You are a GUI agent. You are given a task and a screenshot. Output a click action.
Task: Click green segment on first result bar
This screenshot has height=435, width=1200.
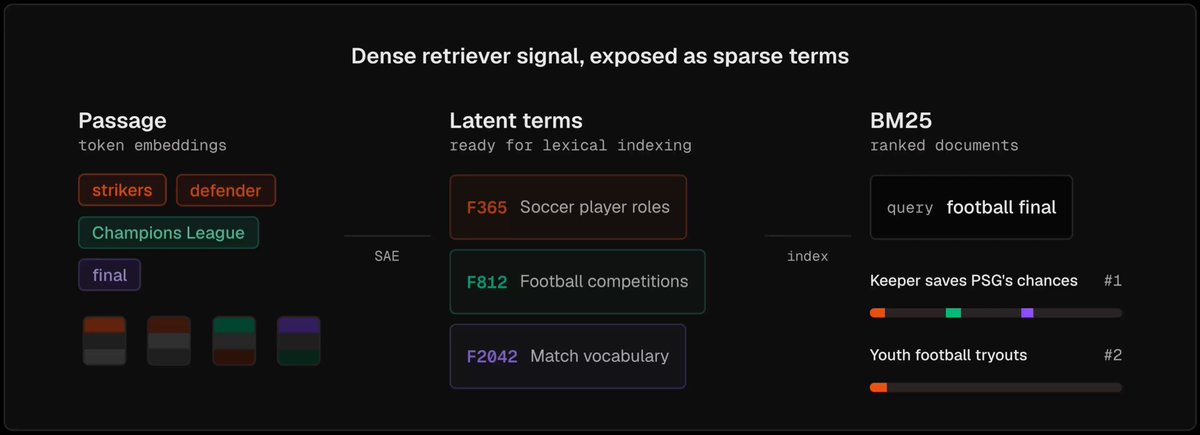(953, 313)
